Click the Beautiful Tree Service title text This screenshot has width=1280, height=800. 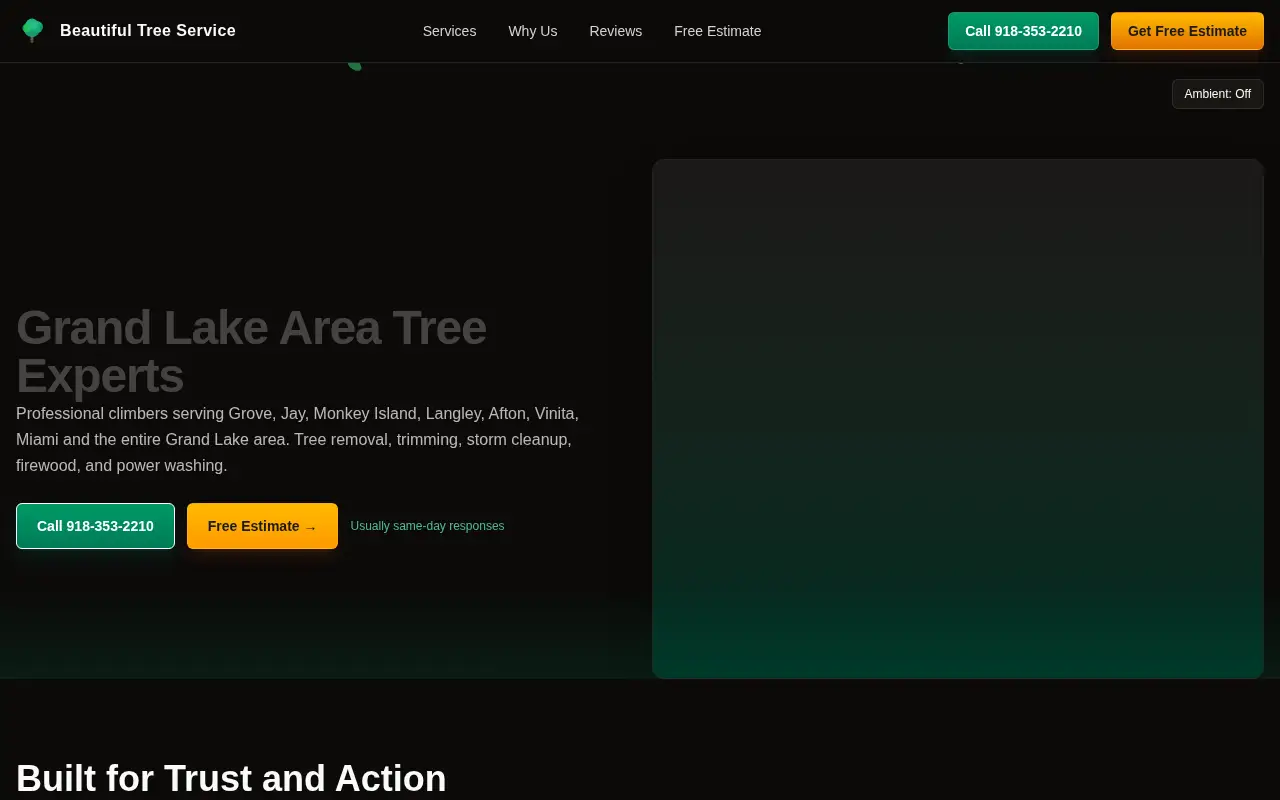pos(147,30)
